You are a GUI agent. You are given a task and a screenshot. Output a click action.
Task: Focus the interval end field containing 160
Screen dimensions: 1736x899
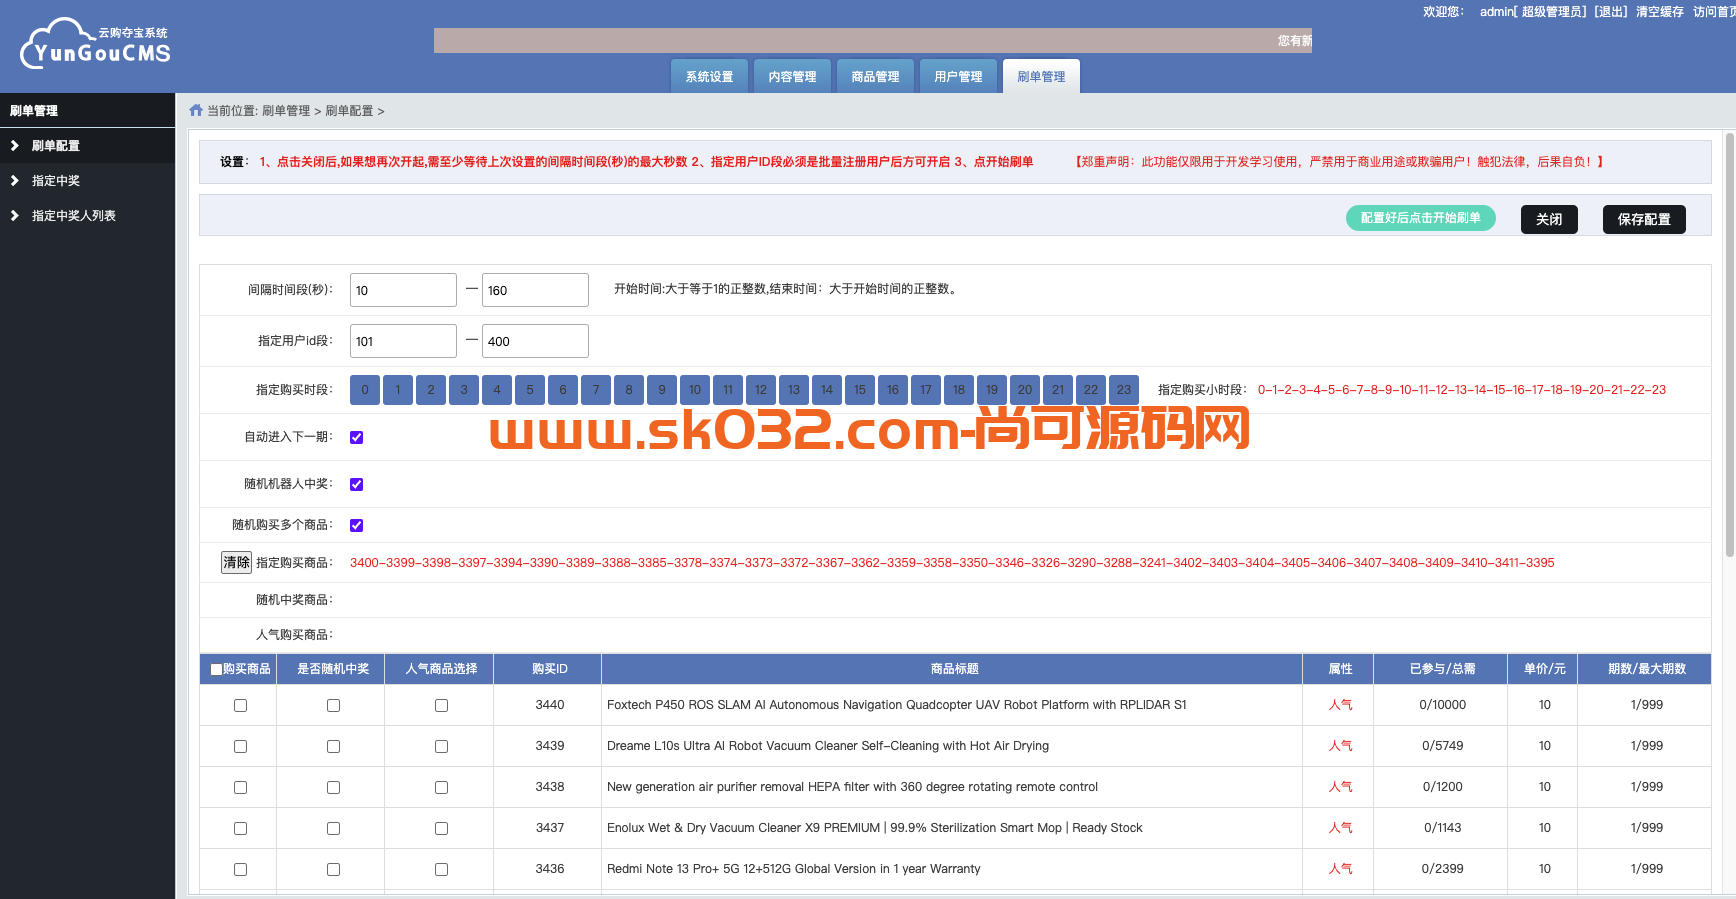point(535,290)
